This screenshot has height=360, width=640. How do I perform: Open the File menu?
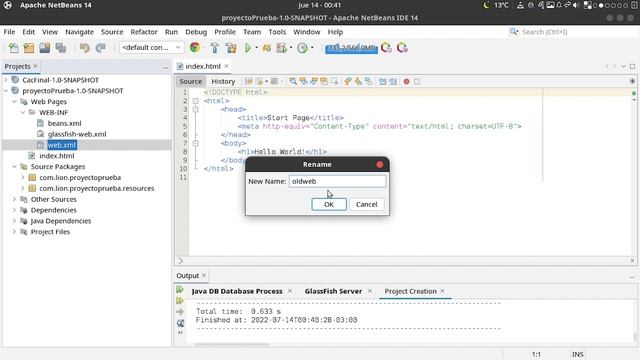pos(9,32)
